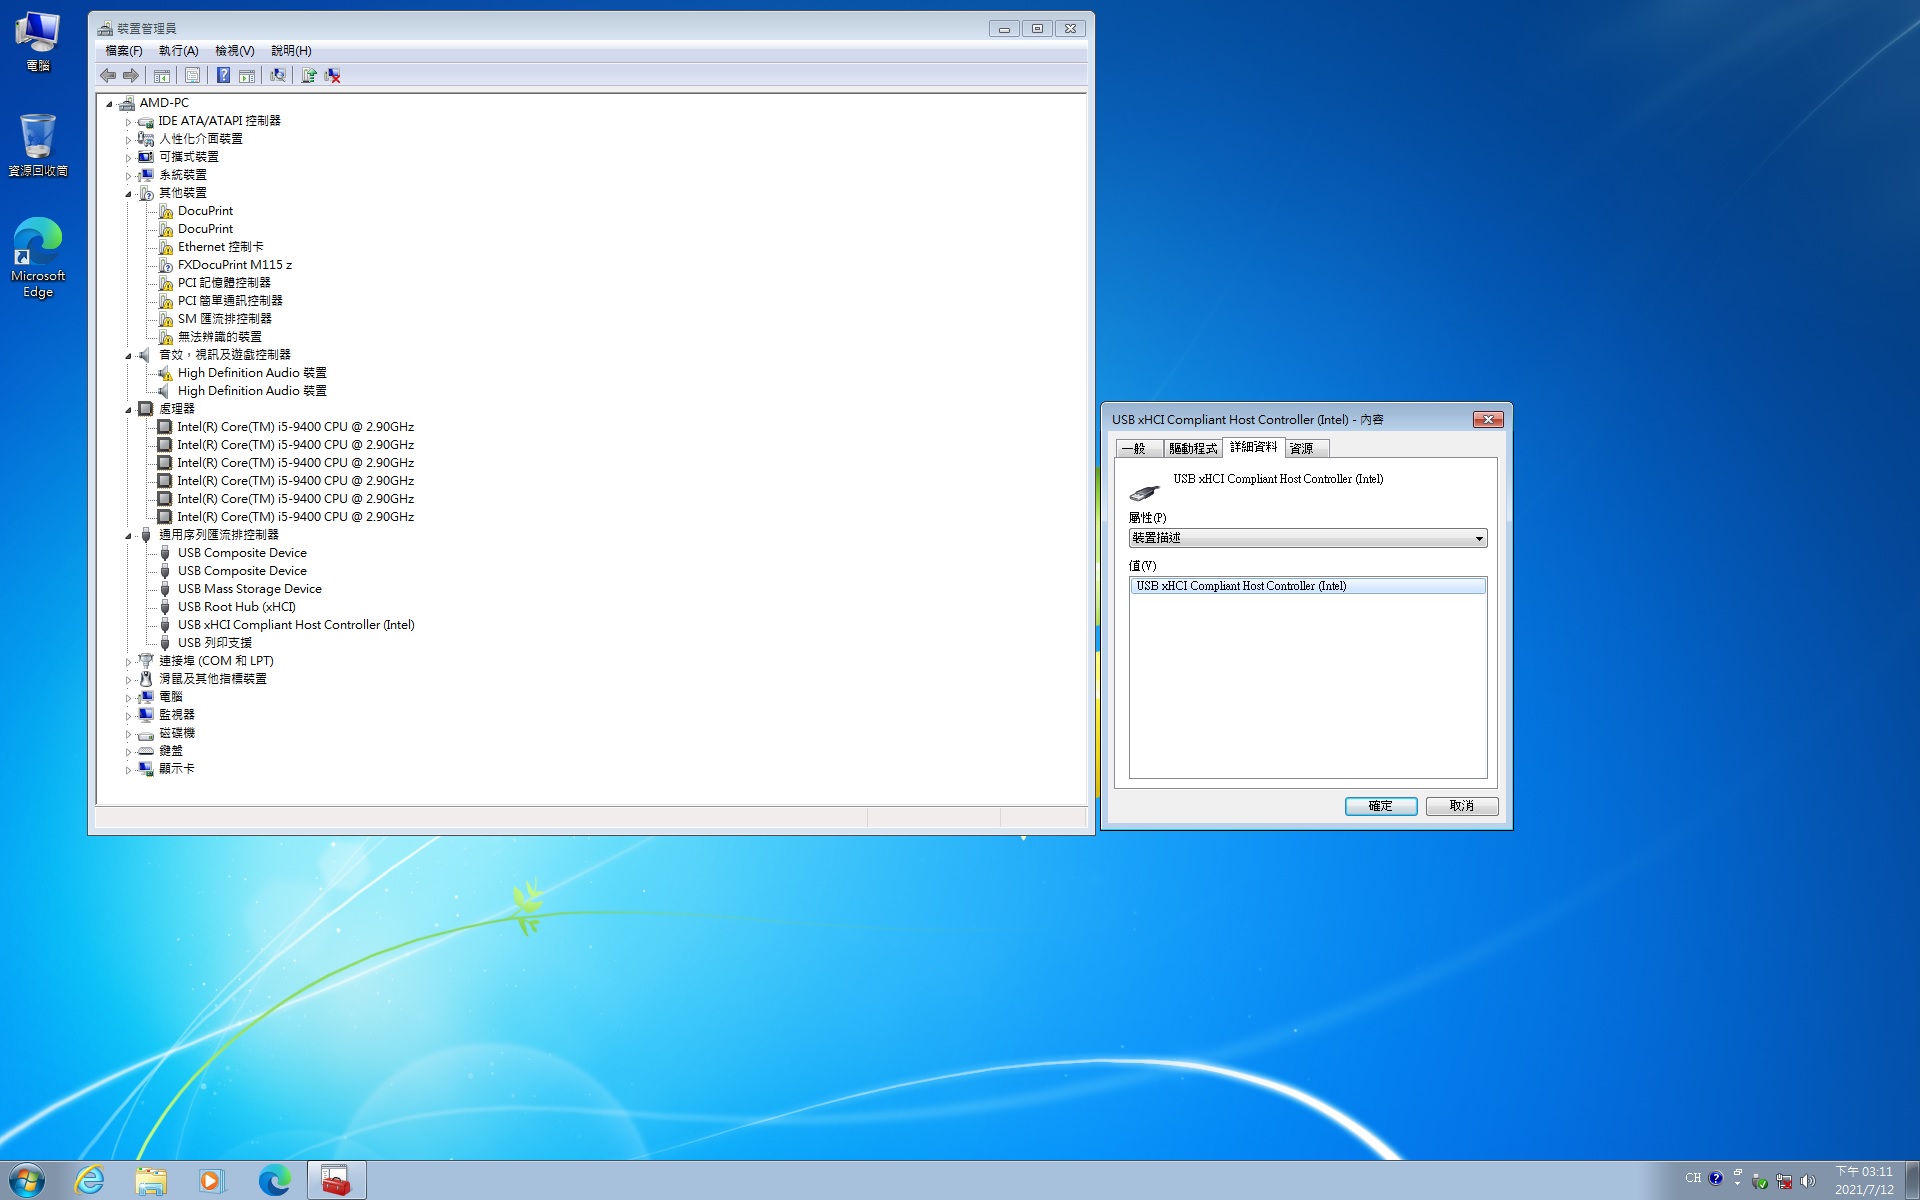This screenshot has height=1200, width=1920.
Task: Select the value row in the 值 list
Action: [x=1308, y=586]
